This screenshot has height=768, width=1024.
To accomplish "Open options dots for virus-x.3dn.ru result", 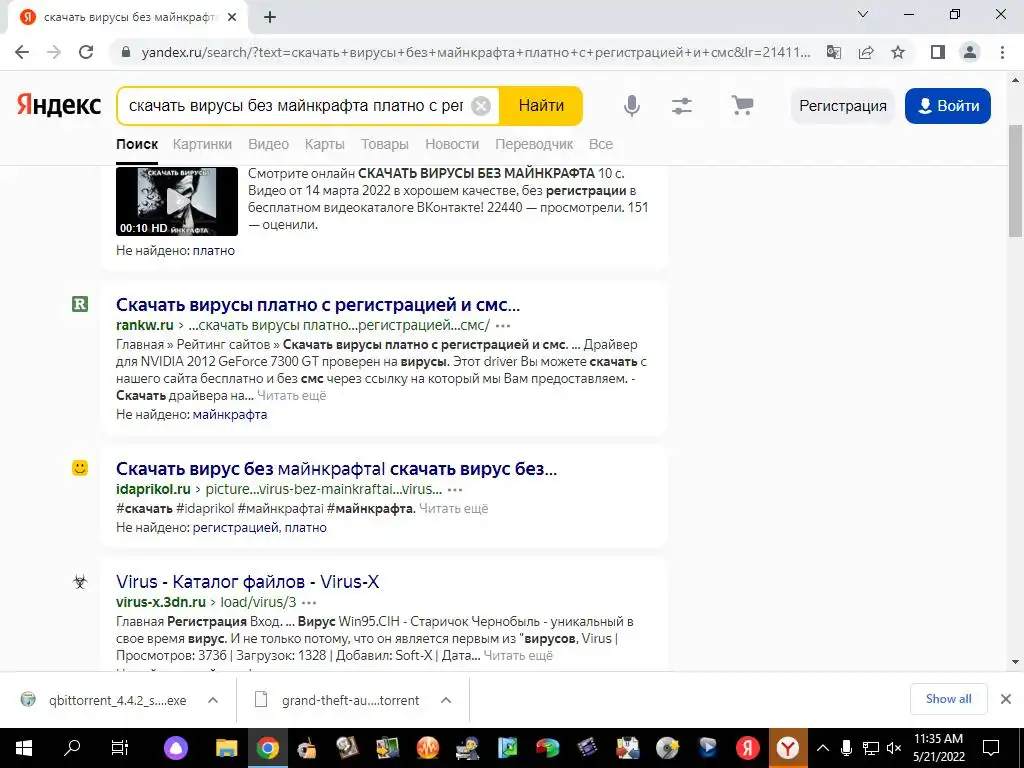I will [310, 602].
